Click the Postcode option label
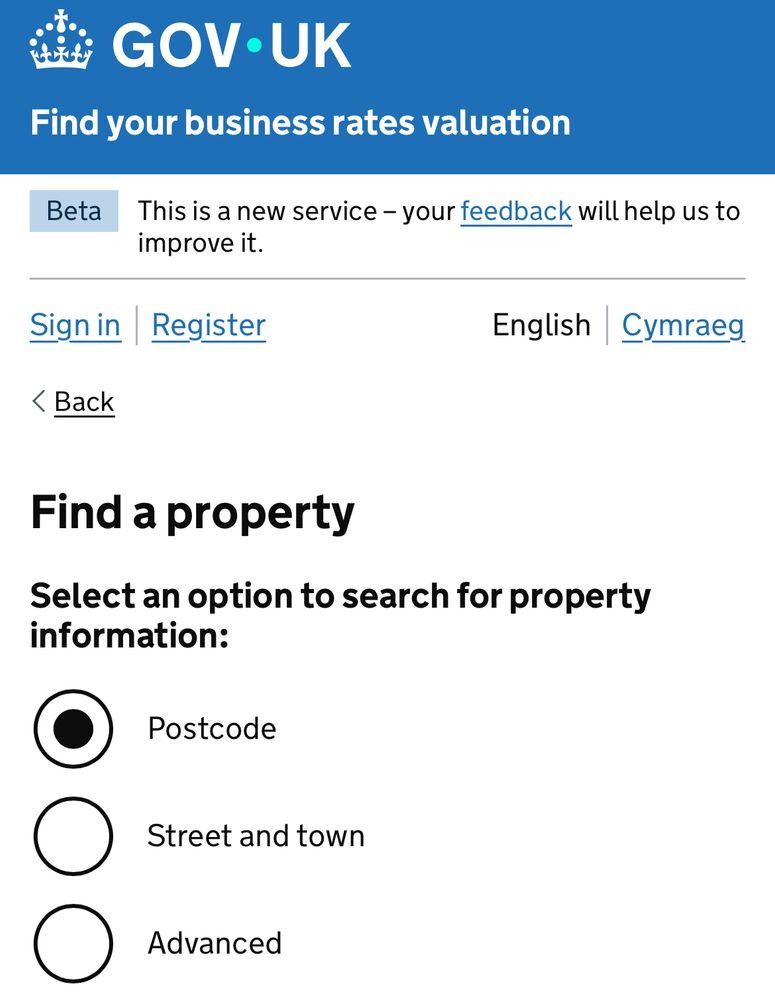 tap(211, 728)
